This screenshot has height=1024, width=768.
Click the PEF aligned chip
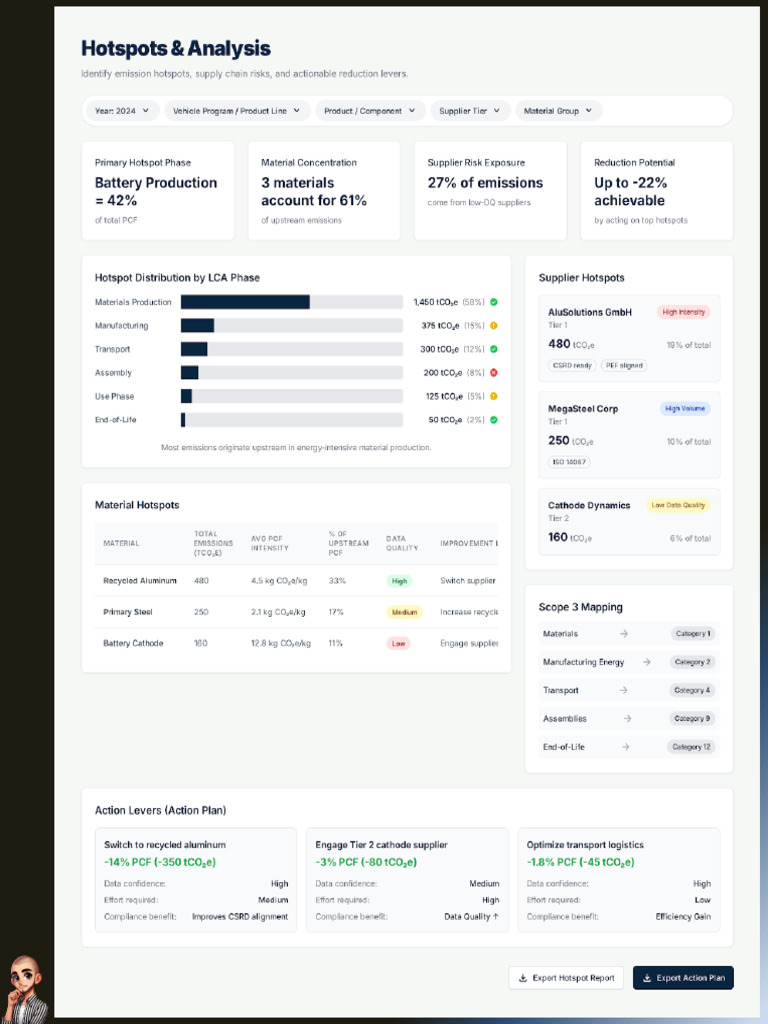624,366
